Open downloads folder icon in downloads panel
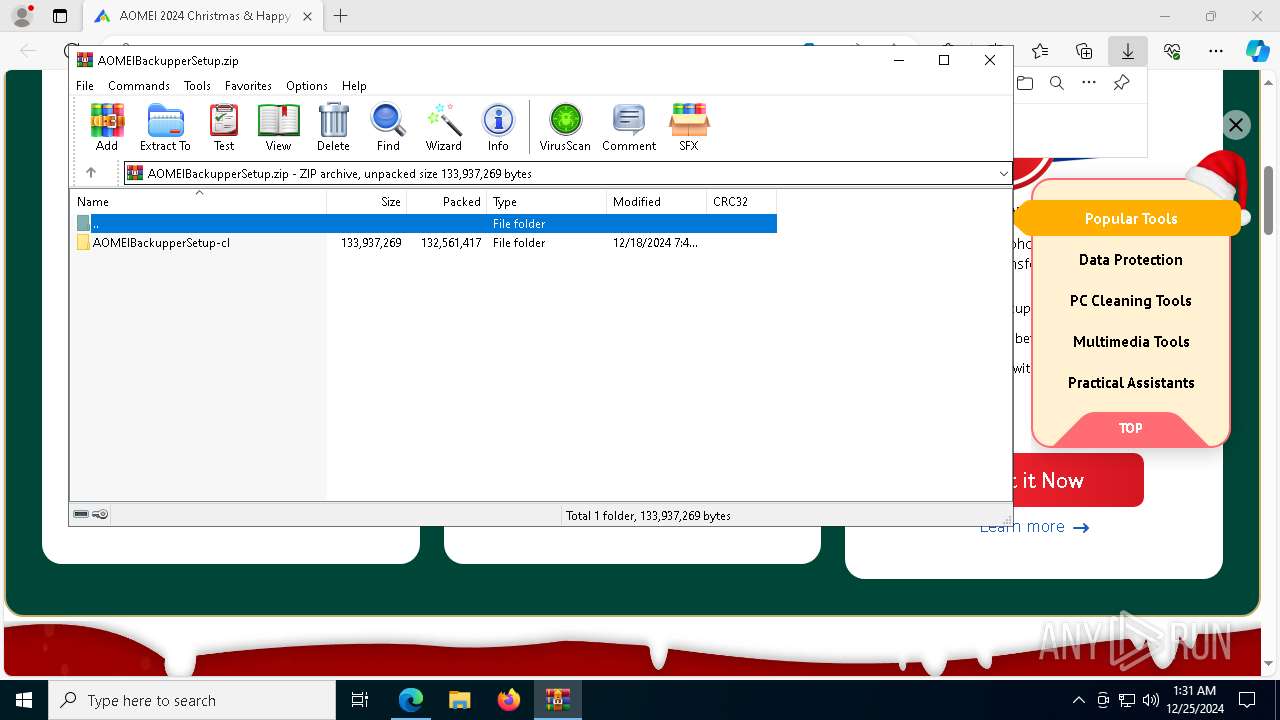This screenshot has height=720, width=1280. point(1025,83)
